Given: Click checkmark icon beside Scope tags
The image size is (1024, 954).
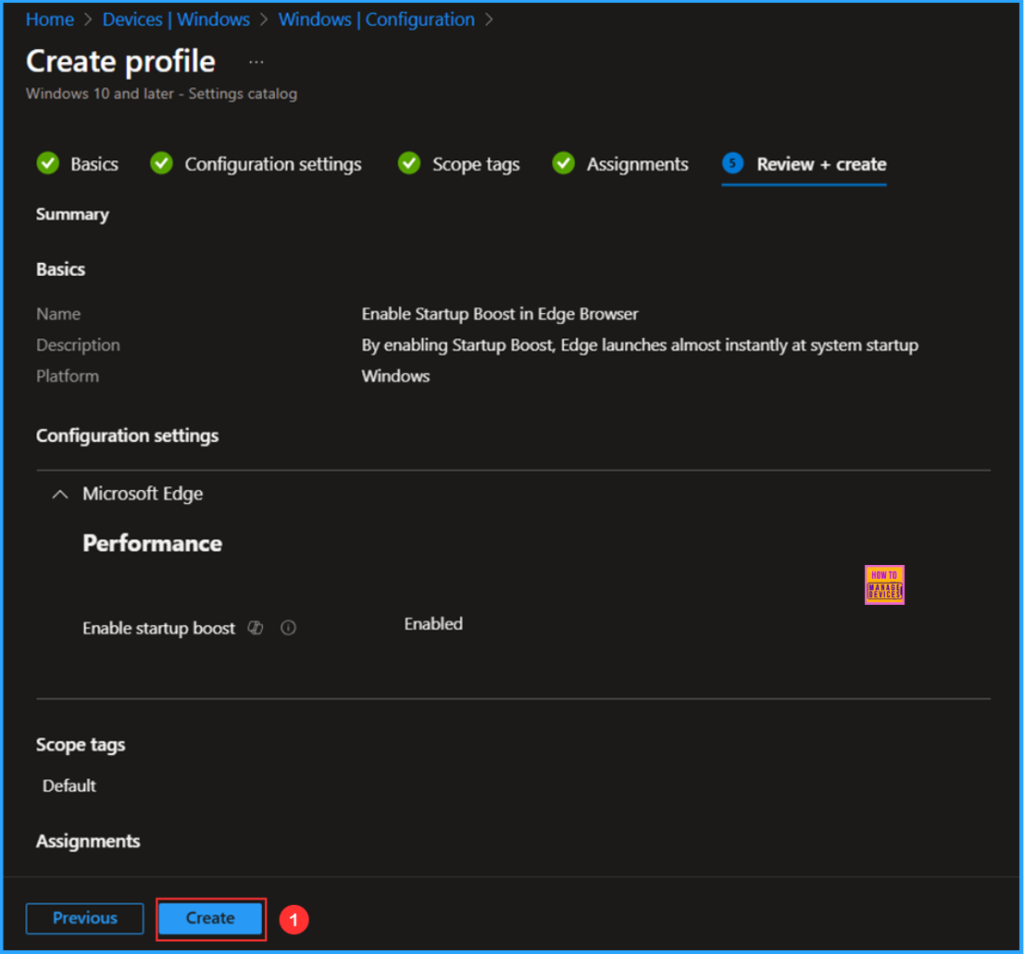Looking at the screenshot, I should click(409, 163).
